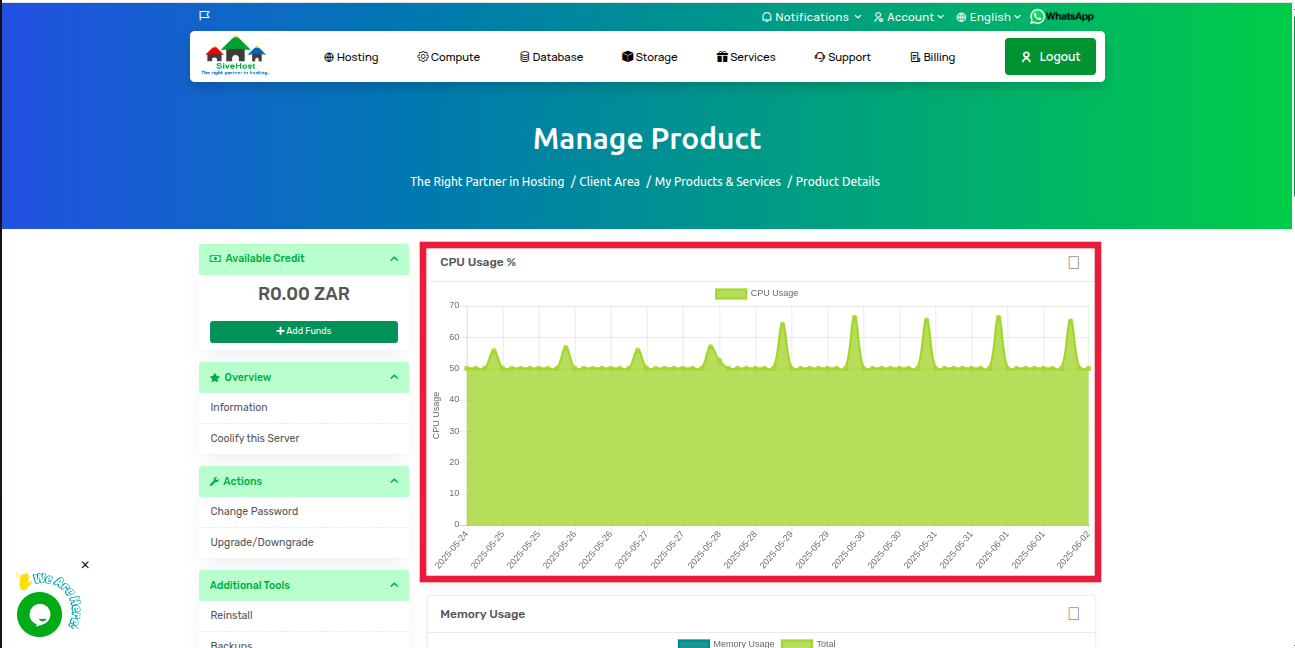Close the chat widget with the X
Image resolution: width=1295 pixels, height=648 pixels.
coord(85,565)
